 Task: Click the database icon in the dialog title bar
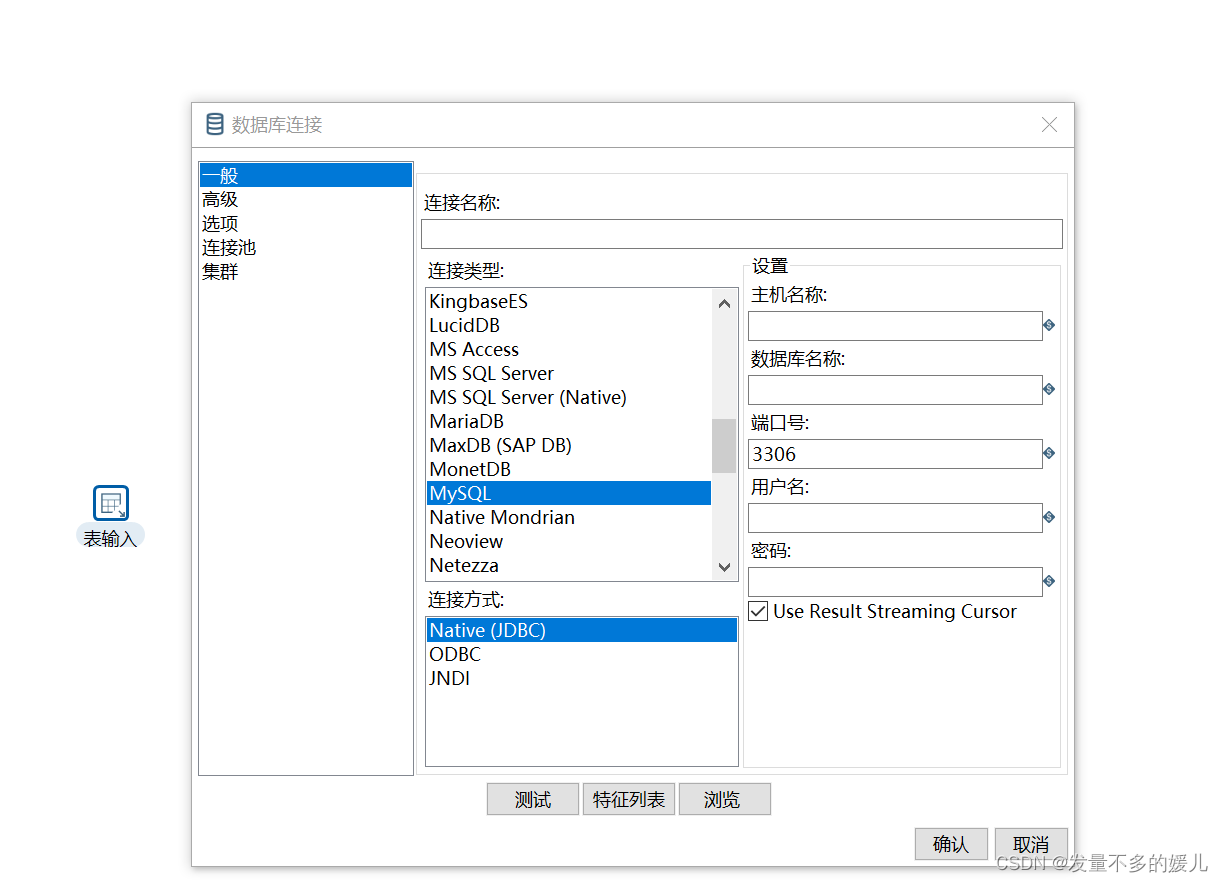click(214, 123)
